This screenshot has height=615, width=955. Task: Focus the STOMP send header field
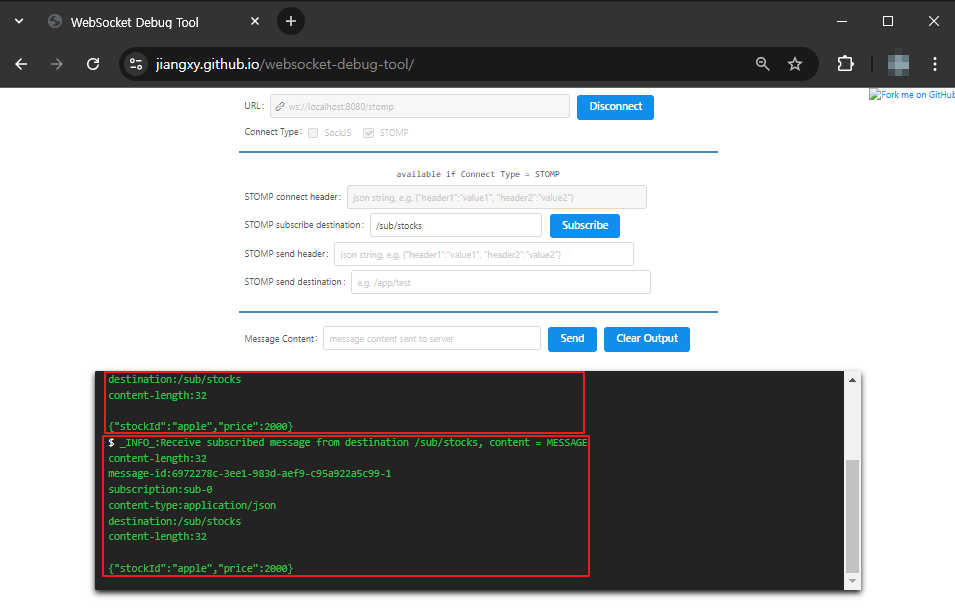point(484,254)
